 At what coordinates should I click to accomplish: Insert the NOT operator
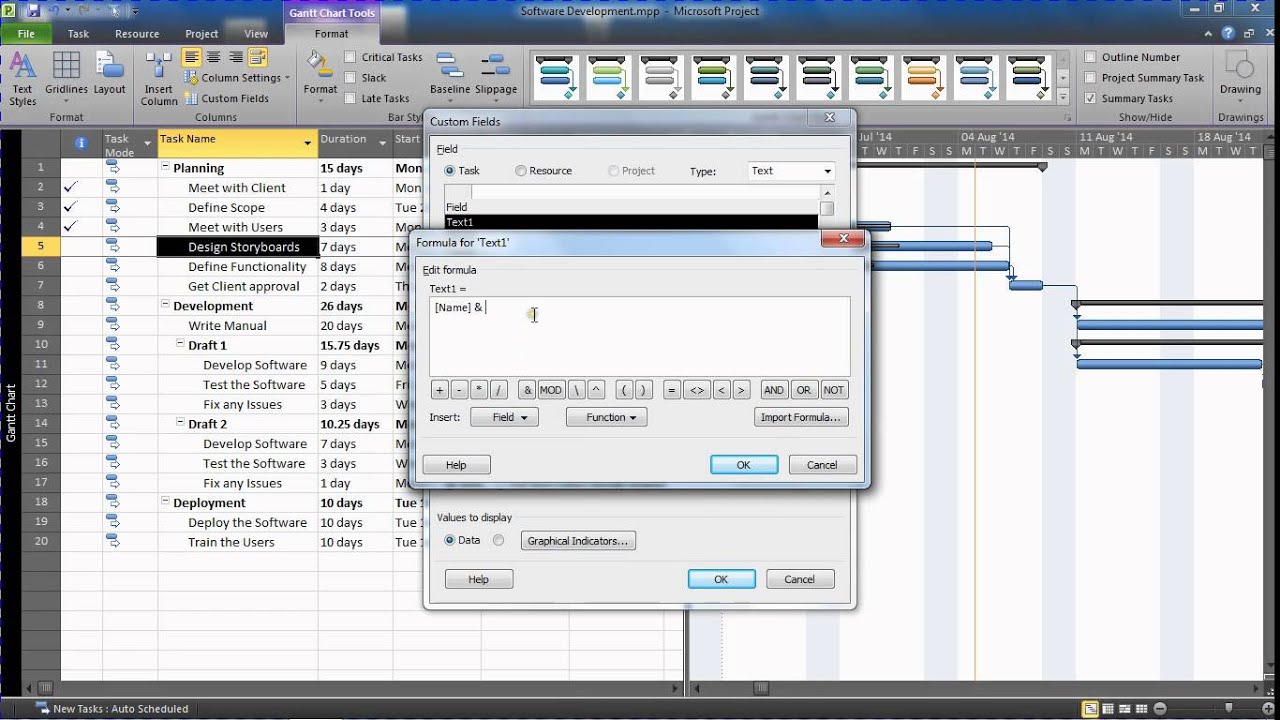pyautogui.click(x=834, y=390)
